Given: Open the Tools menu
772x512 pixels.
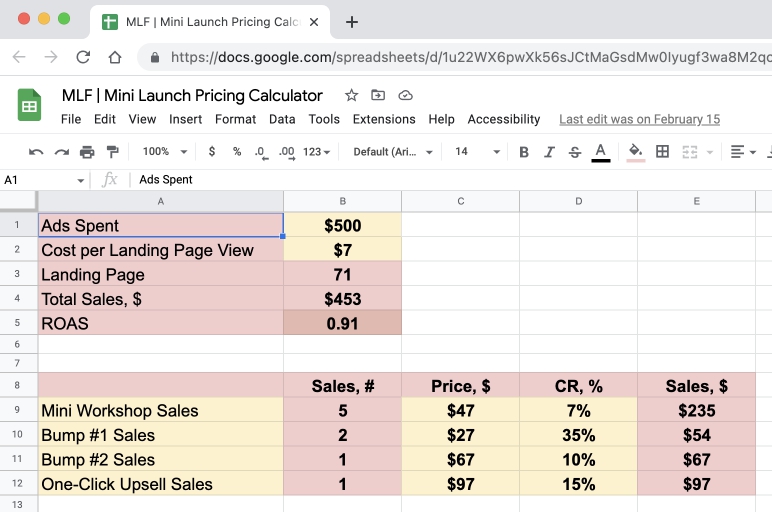Looking at the screenshot, I should coord(324,119).
